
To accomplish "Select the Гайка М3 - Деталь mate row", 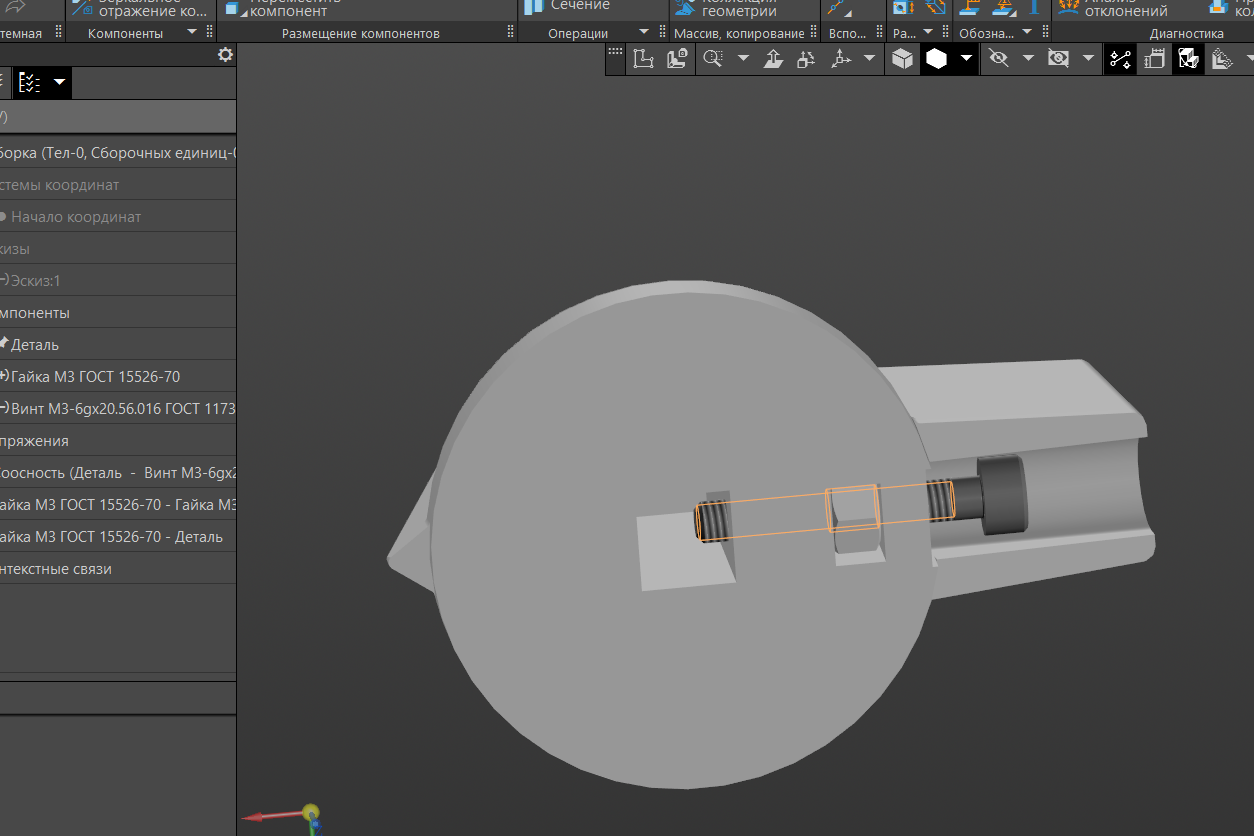I will [x=118, y=537].
